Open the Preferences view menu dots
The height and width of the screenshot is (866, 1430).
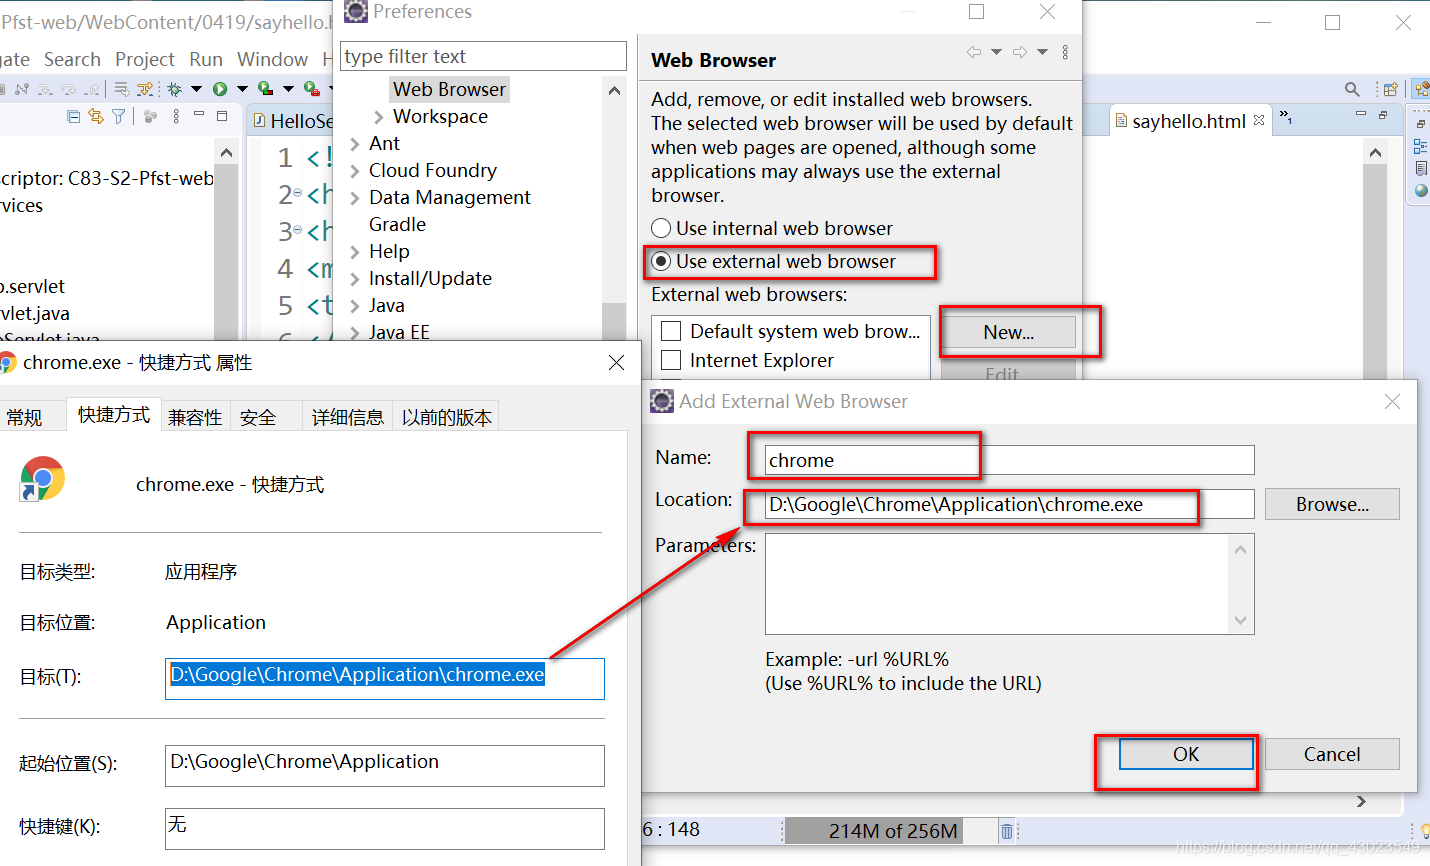tap(1064, 52)
